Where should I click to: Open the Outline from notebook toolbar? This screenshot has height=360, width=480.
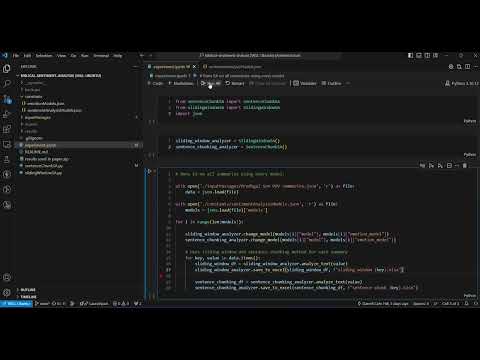coord(331,83)
